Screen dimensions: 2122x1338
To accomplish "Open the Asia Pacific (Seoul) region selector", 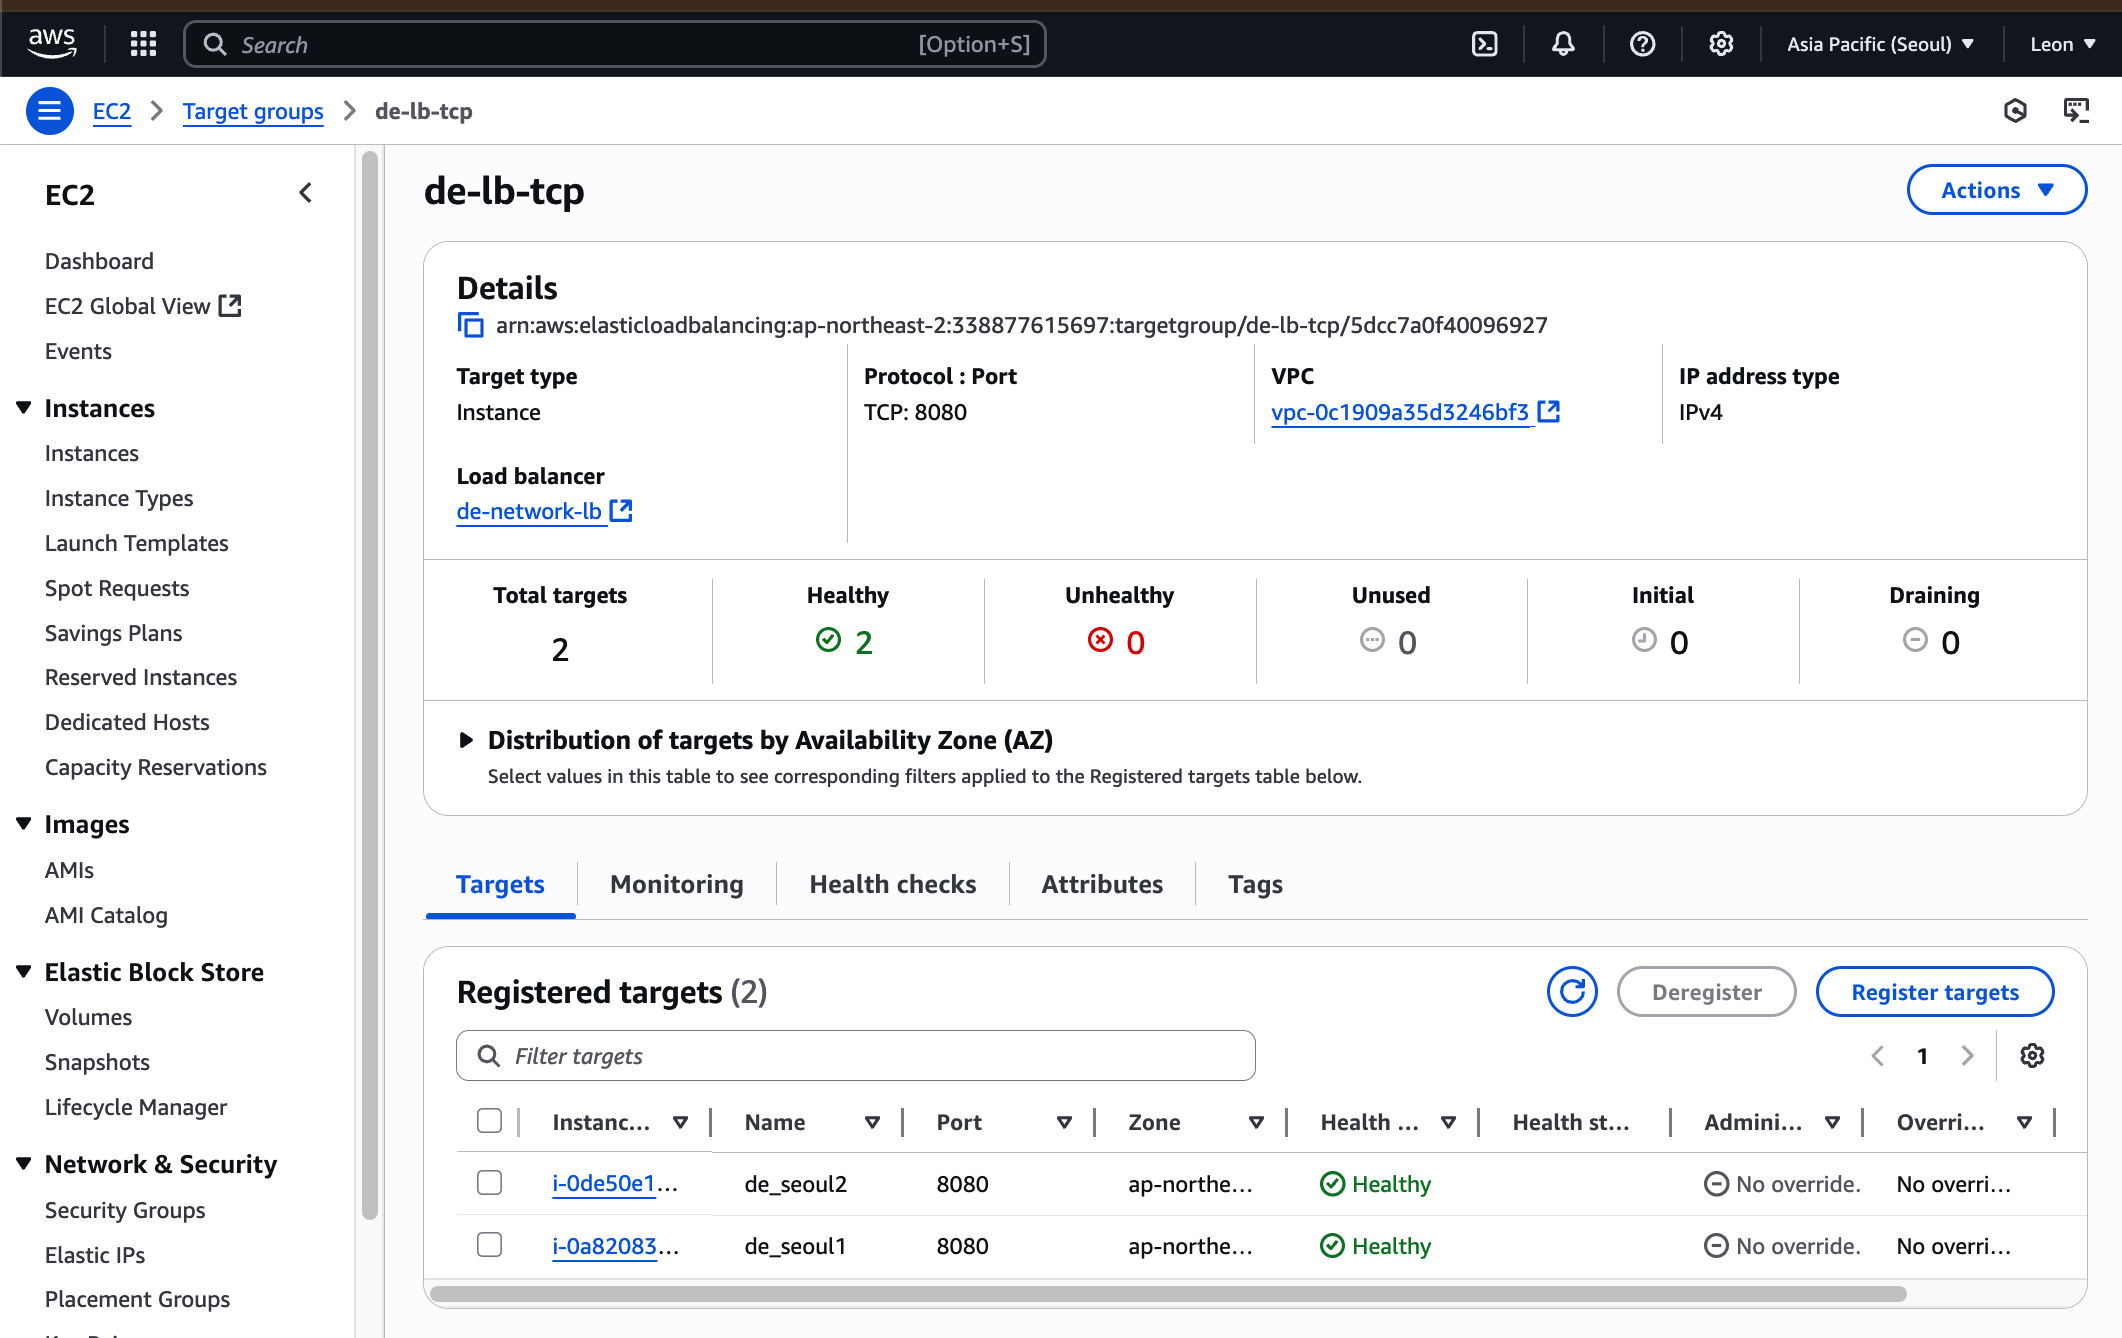I will click(x=1880, y=44).
